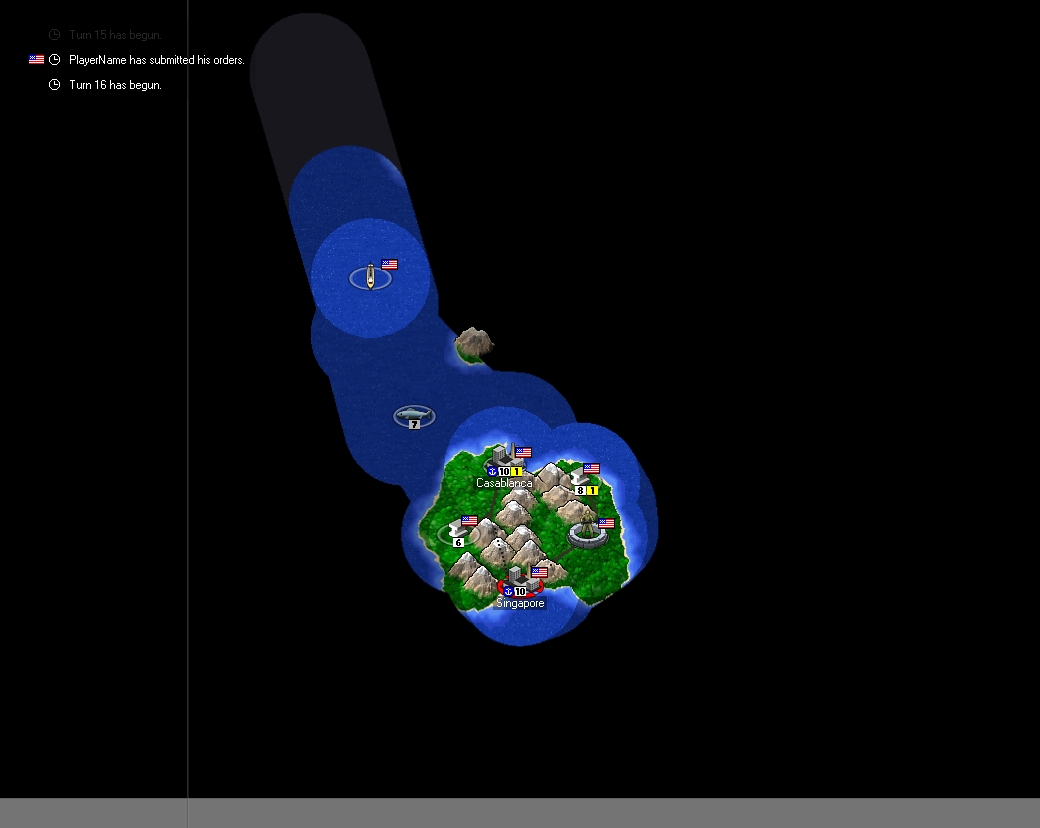Click the clock icon beside Turn 16 message
The width and height of the screenshot is (1040, 828).
(x=54, y=85)
